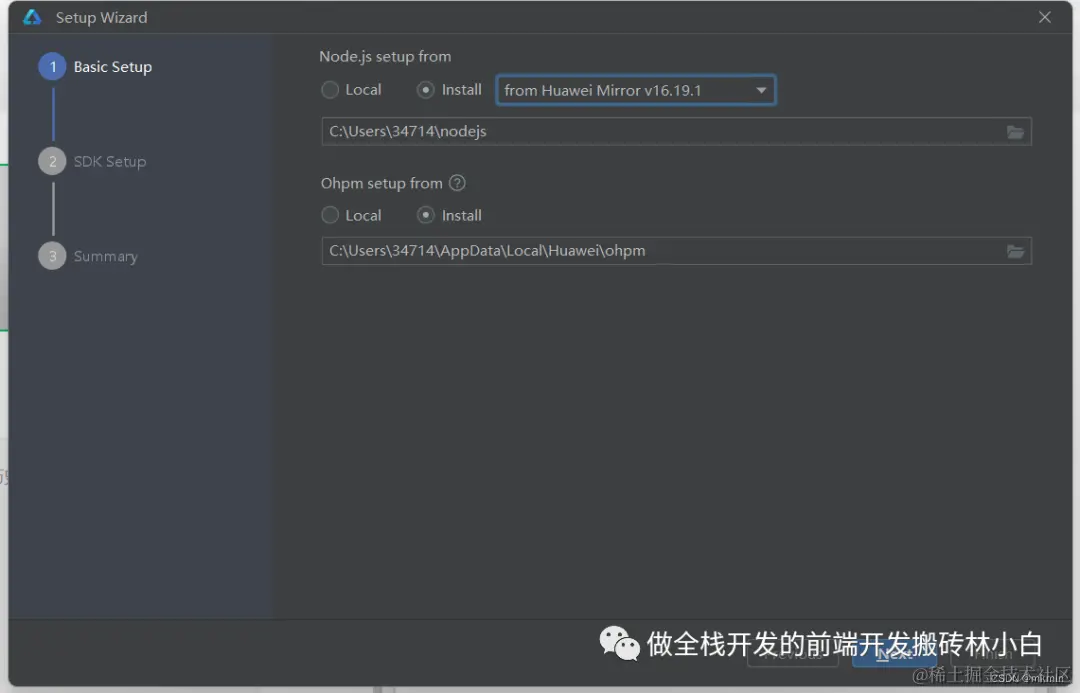1080x693 pixels.
Task: Close the Setup Wizard dialog
Action: 1045,17
